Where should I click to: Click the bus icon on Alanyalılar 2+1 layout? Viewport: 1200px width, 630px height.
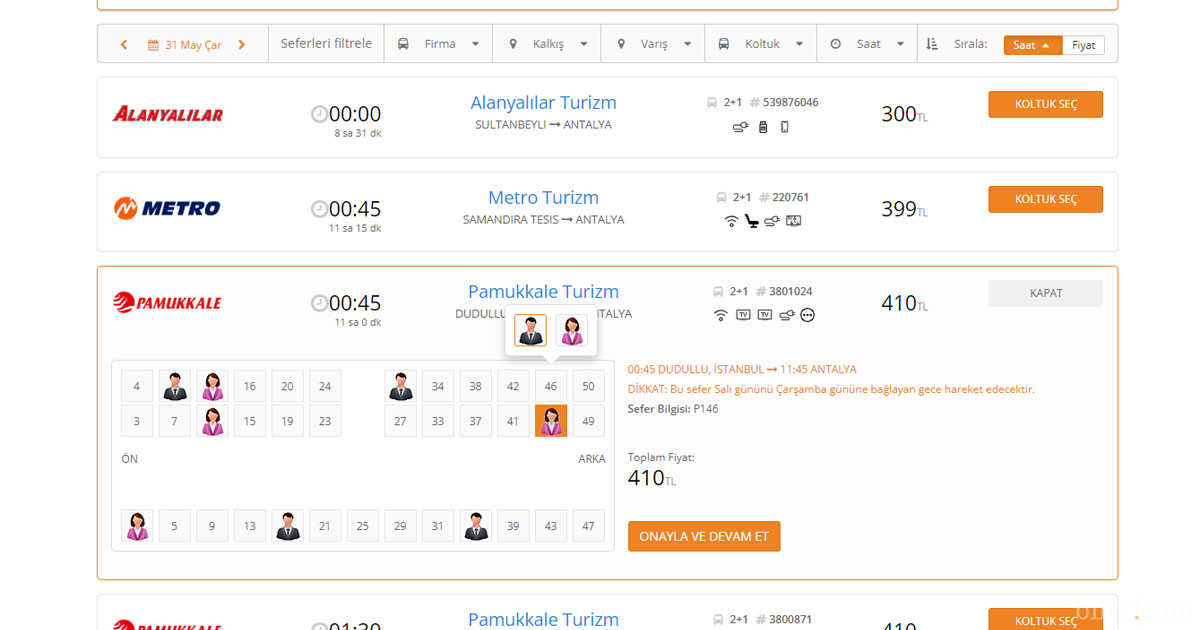click(x=712, y=102)
